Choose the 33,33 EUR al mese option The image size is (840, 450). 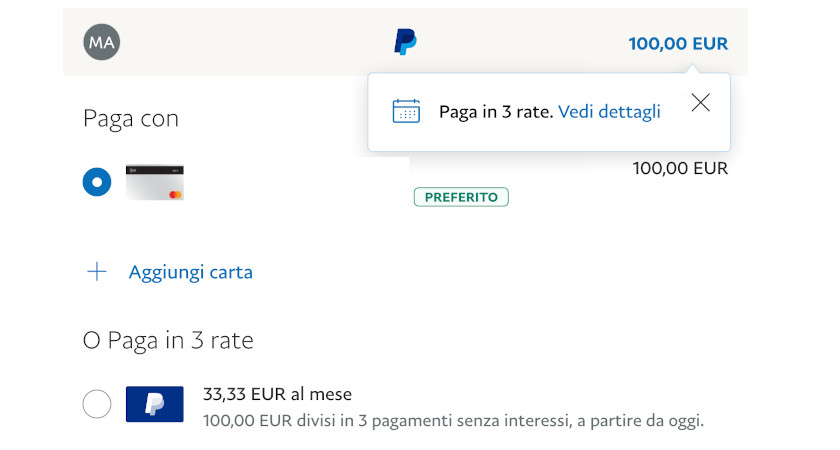[277, 394]
